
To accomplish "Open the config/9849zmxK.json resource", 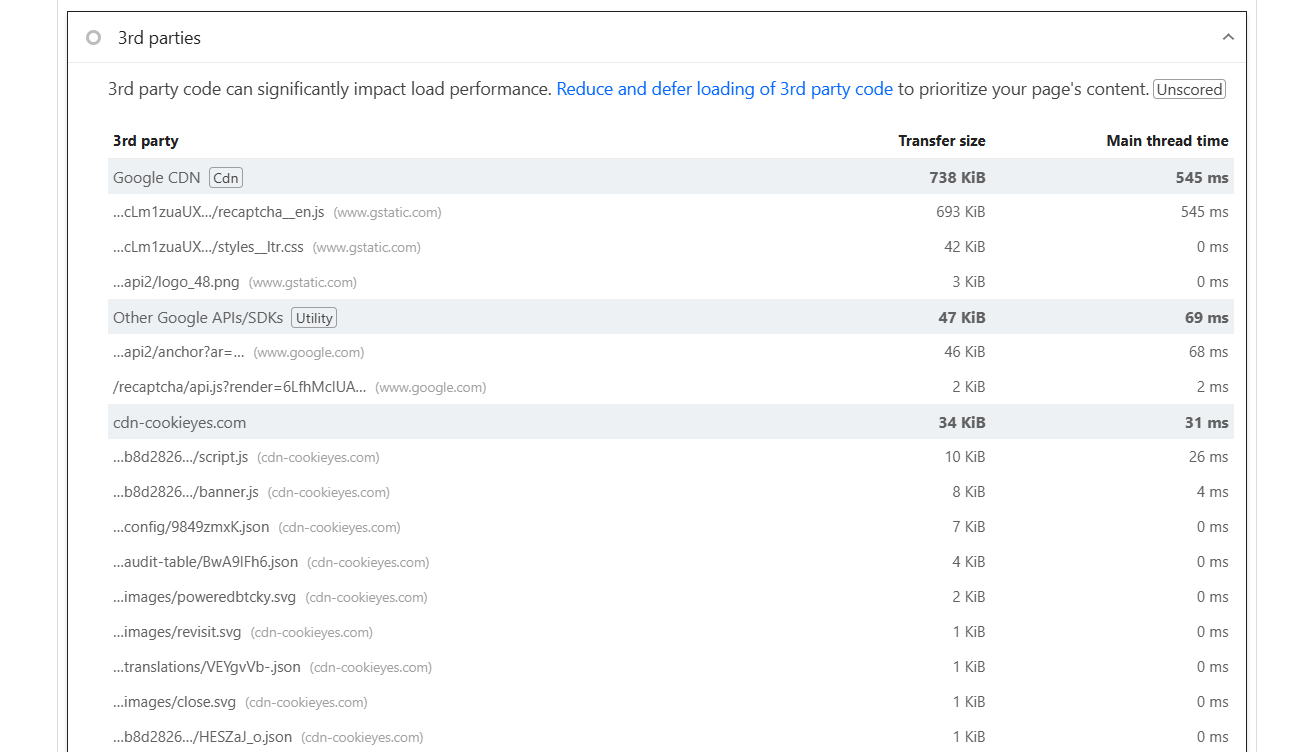I will click(x=191, y=527).
